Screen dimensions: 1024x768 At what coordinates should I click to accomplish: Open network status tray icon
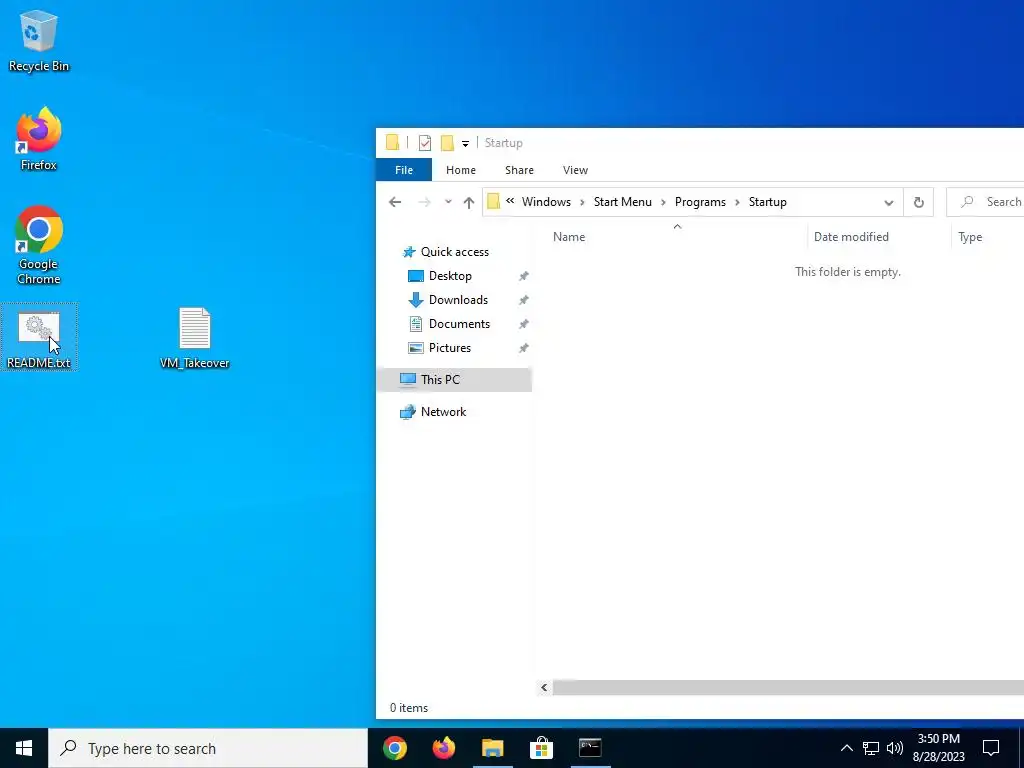click(871, 748)
